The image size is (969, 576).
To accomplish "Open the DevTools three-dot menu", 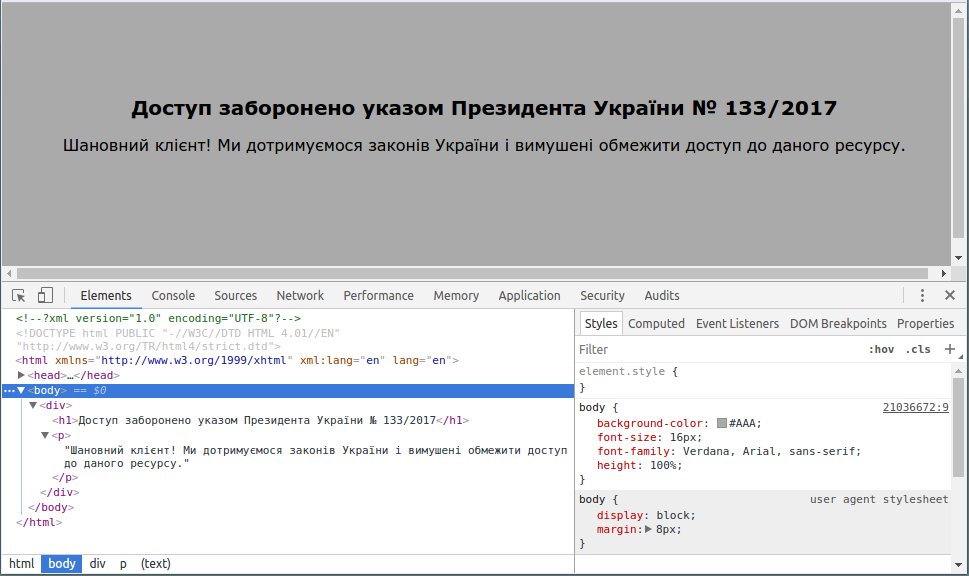I will (923, 295).
